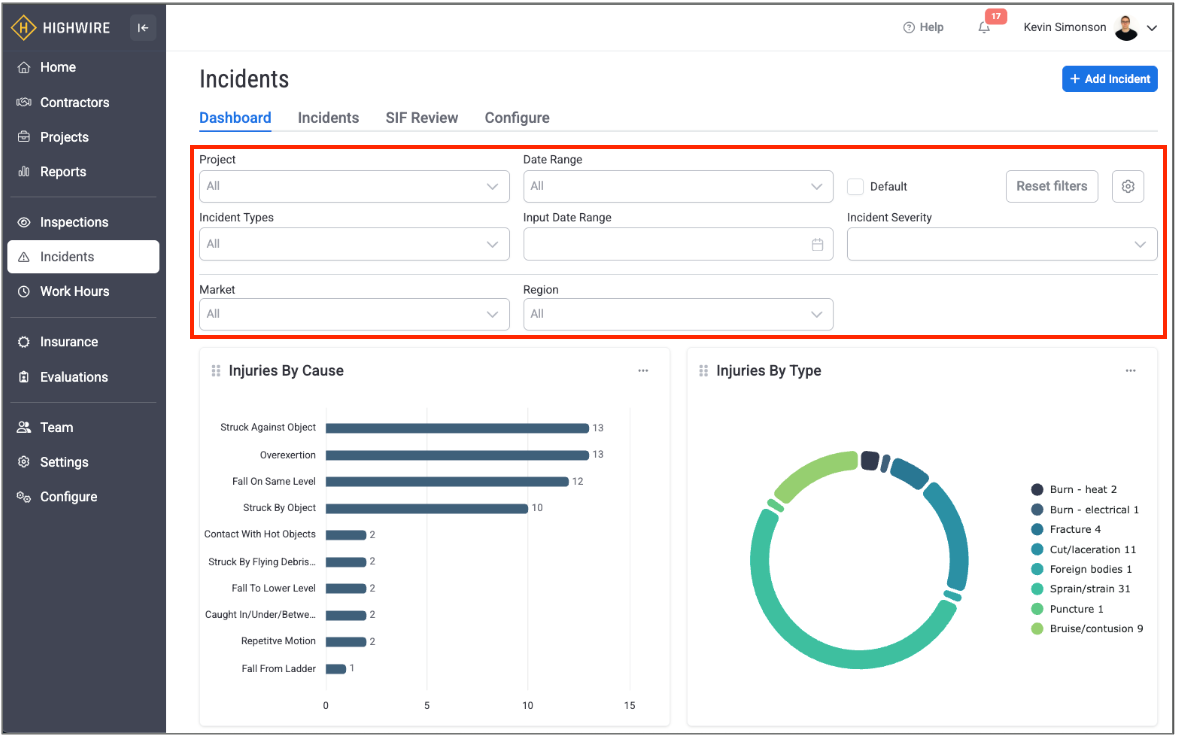Open Injuries By Cause options menu
Screen dimensions: 1177x737
(643, 371)
